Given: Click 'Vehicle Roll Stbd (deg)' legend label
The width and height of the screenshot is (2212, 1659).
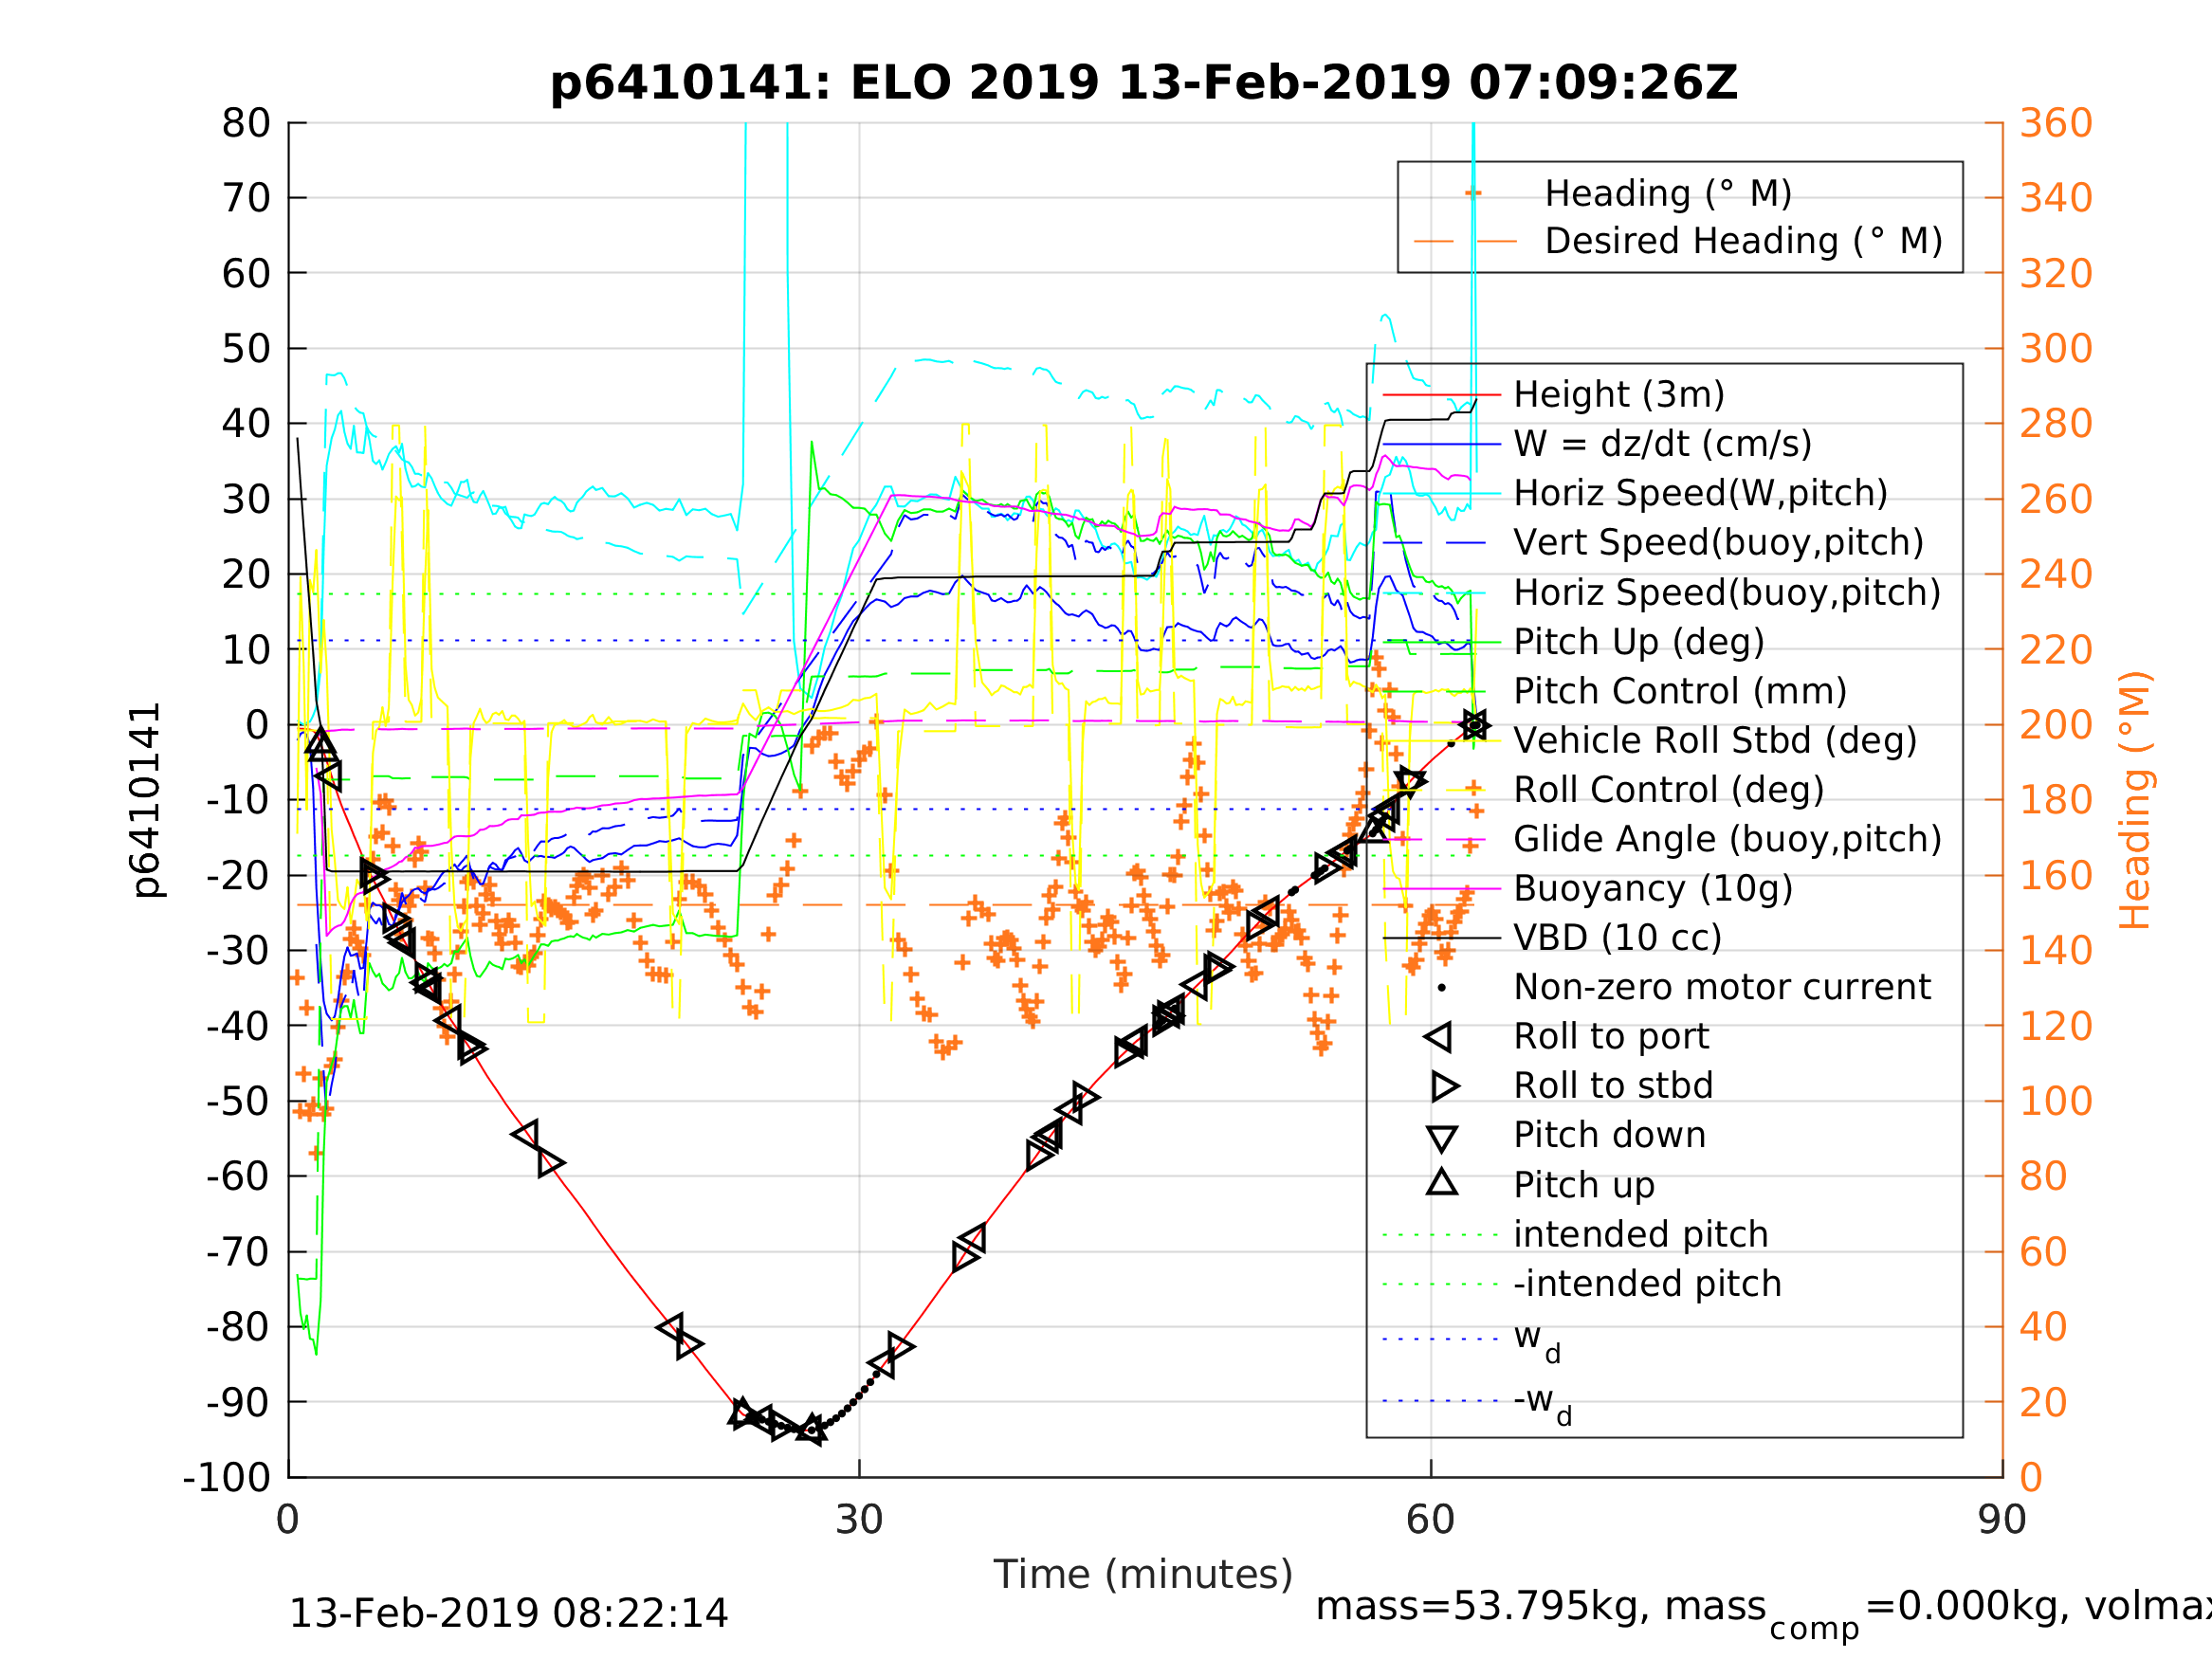Looking at the screenshot, I should pyautogui.click(x=1715, y=741).
